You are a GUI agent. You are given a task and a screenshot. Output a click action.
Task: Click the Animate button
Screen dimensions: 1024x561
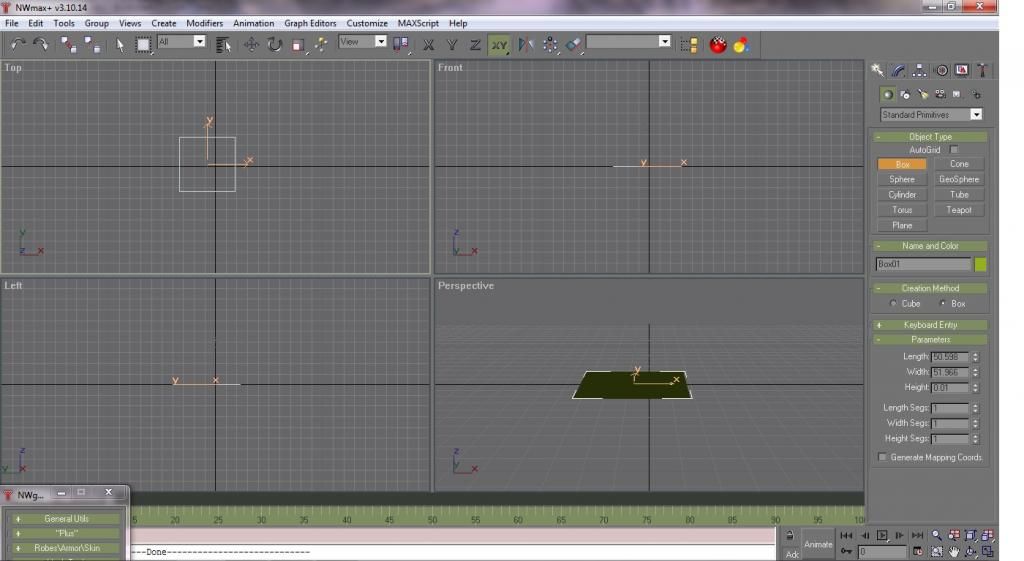[x=817, y=544]
